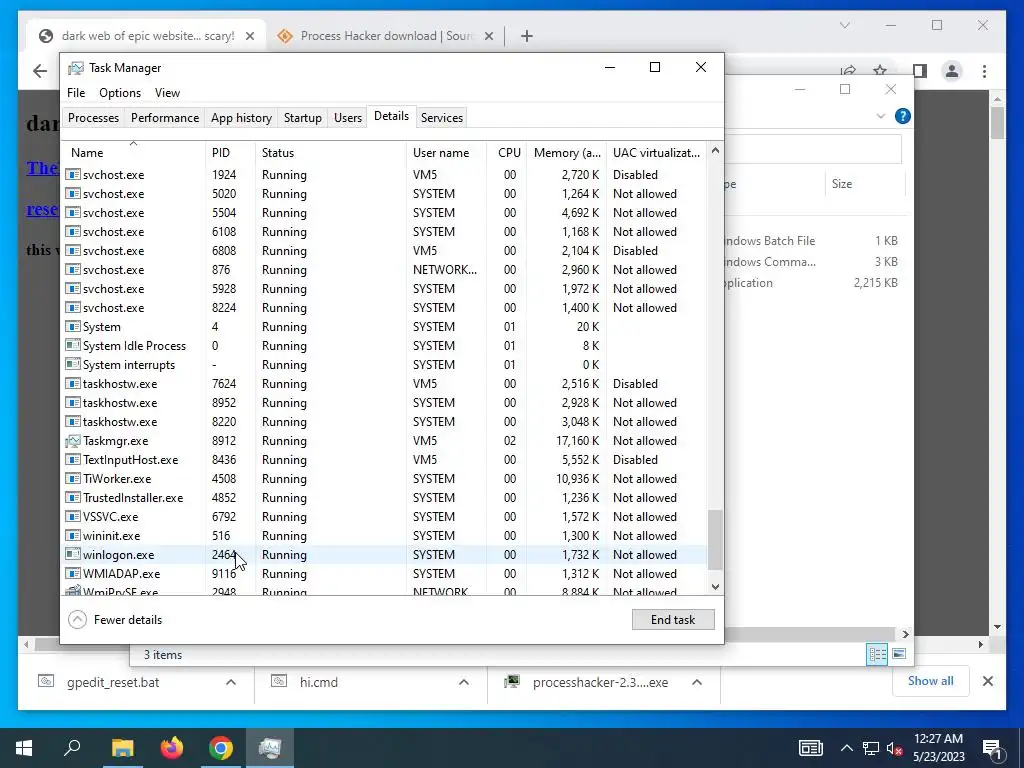
Task: Sort by Name column header
Action: pos(133,153)
